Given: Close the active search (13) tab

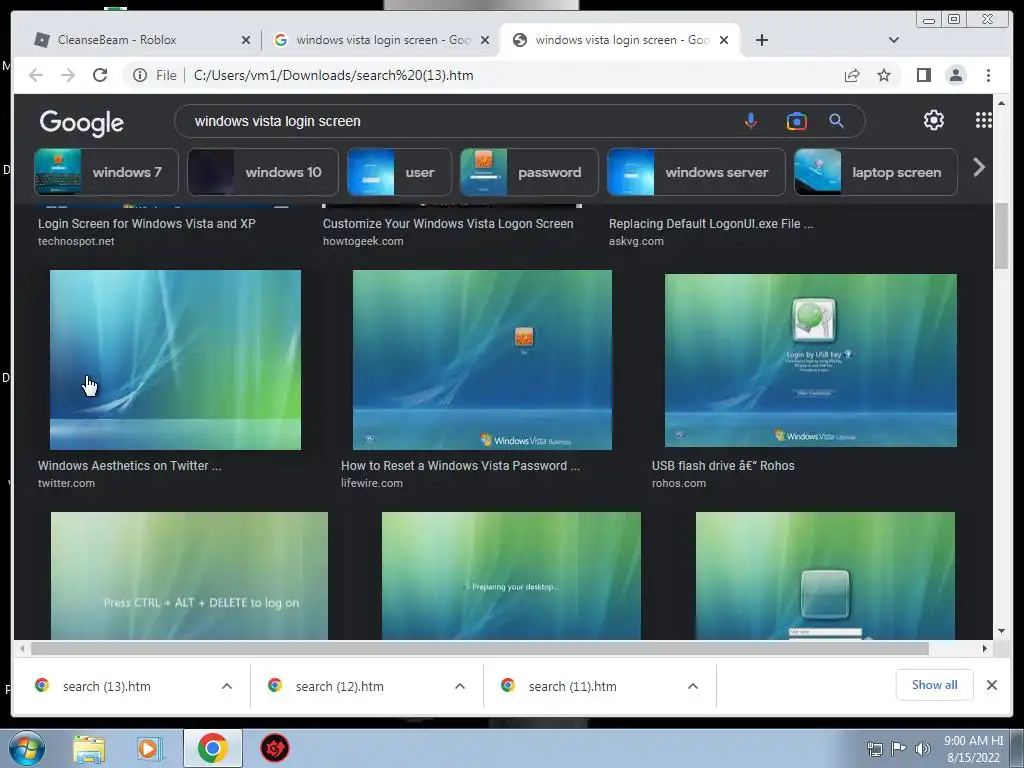Looking at the screenshot, I should pyautogui.click(x=724, y=40).
